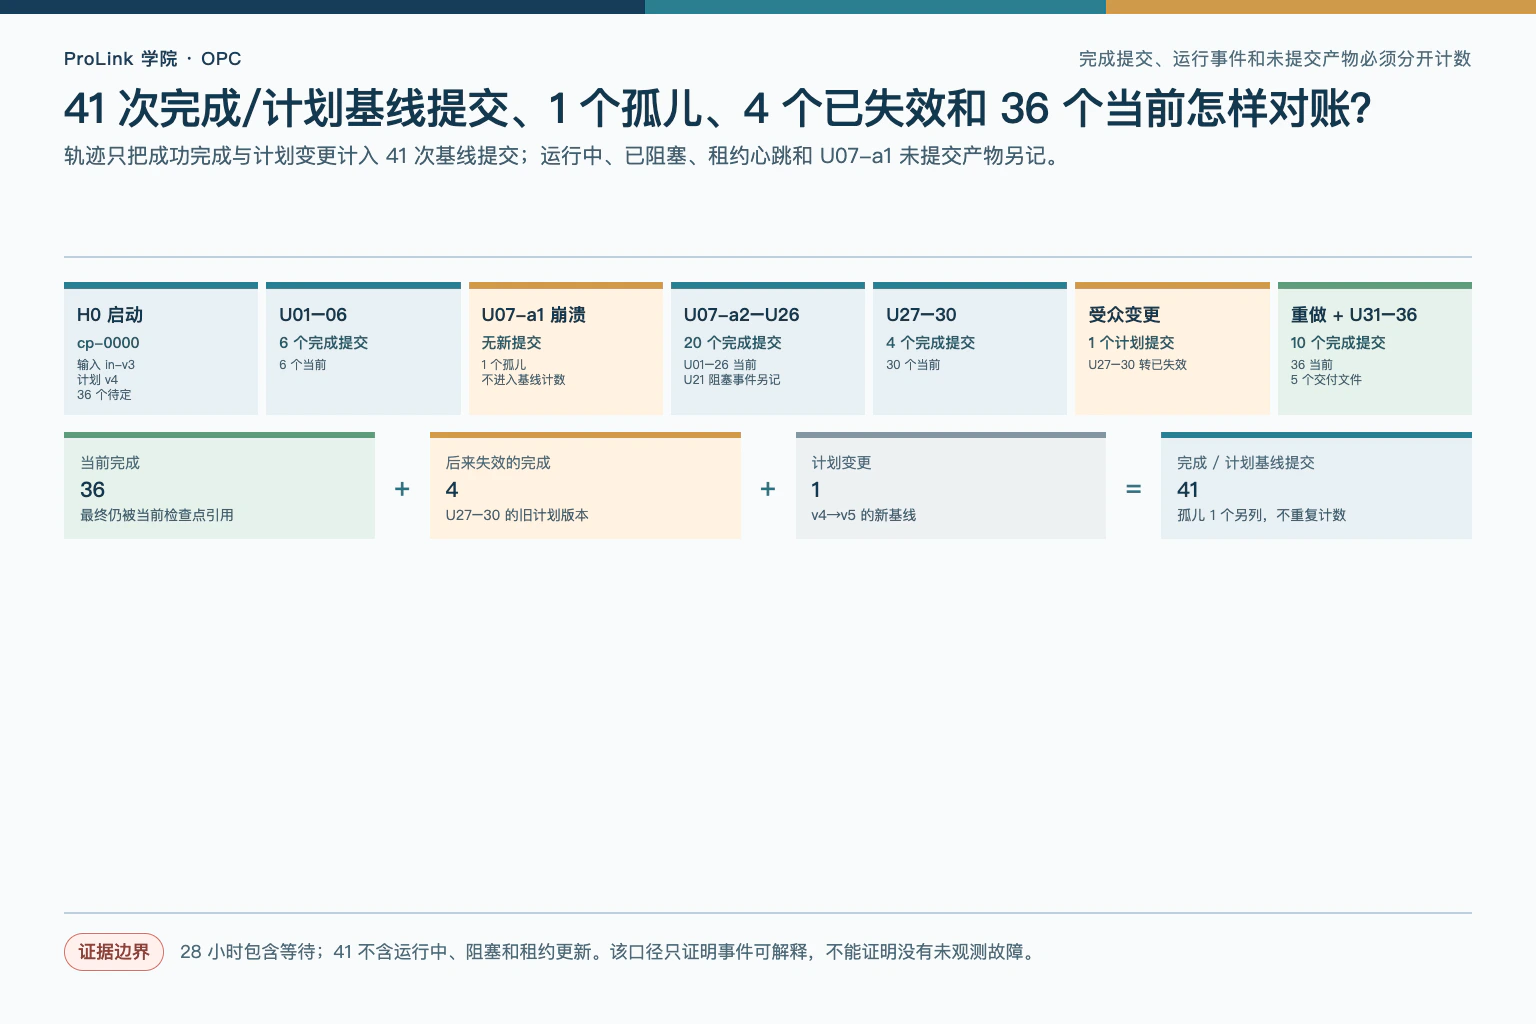Screen dimensions: 1536x1024
Task: Click 20 个完成提交 text
Action: coord(732,343)
